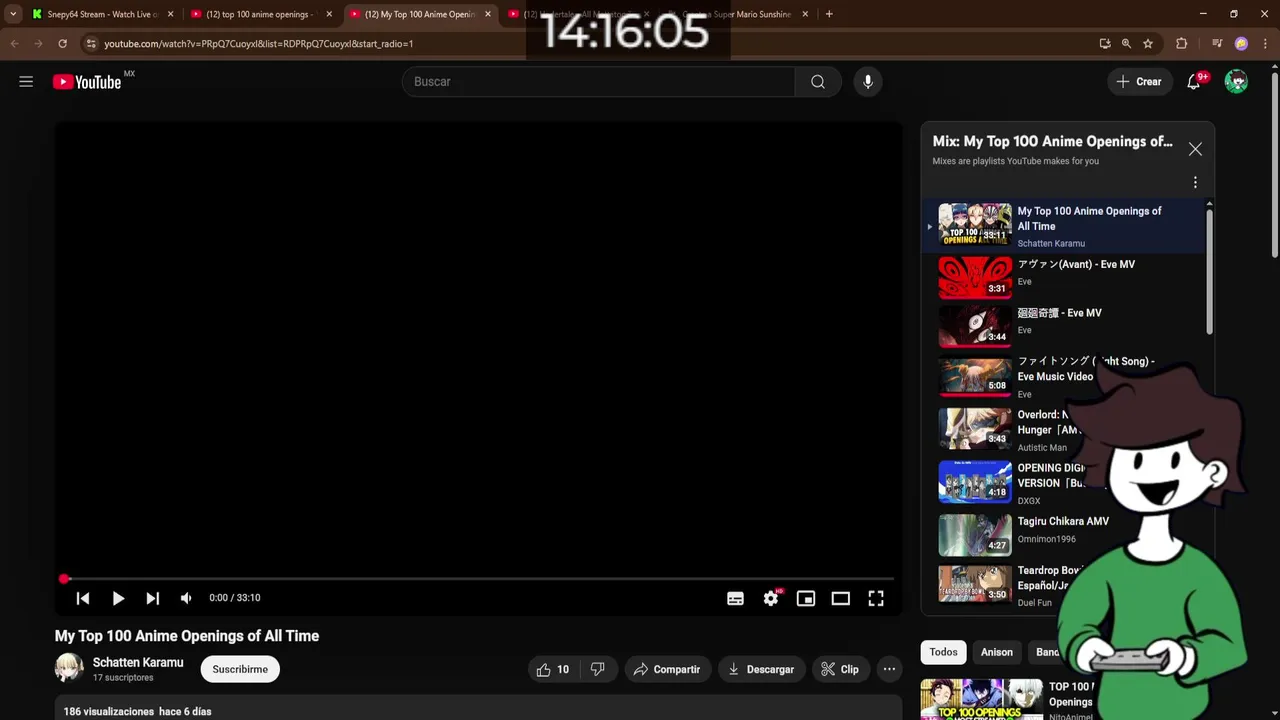Start voice search with microphone icon
Image resolution: width=1280 pixels, height=720 pixels.
(x=868, y=82)
